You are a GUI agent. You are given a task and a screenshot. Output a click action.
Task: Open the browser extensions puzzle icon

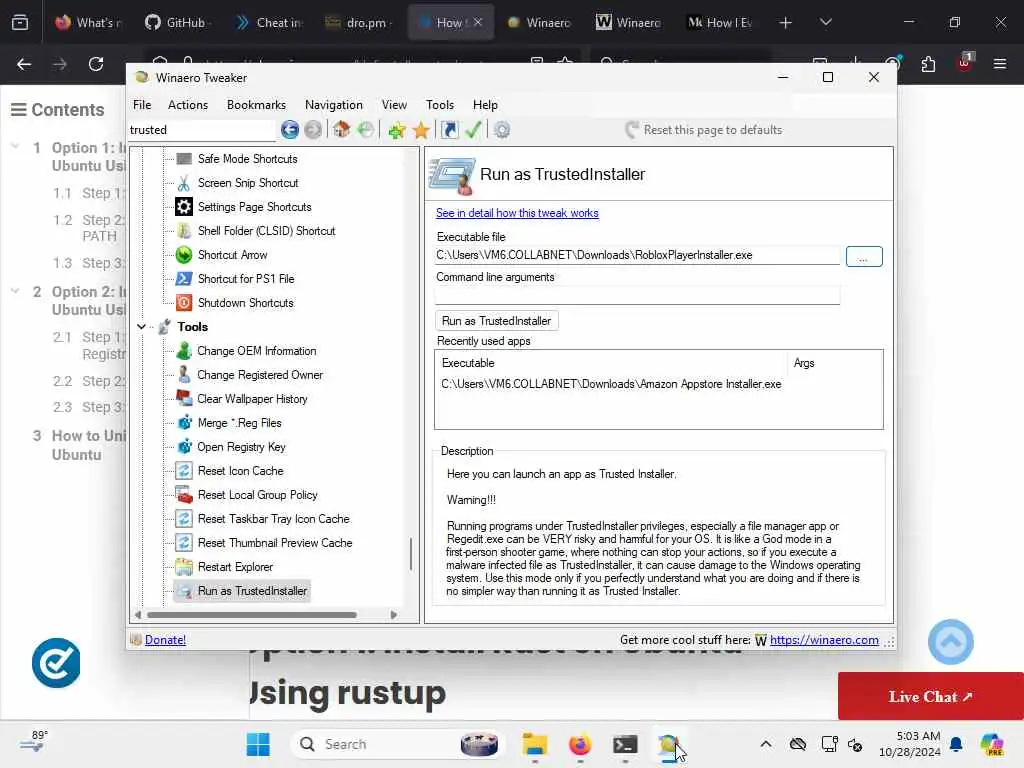[928, 64]
